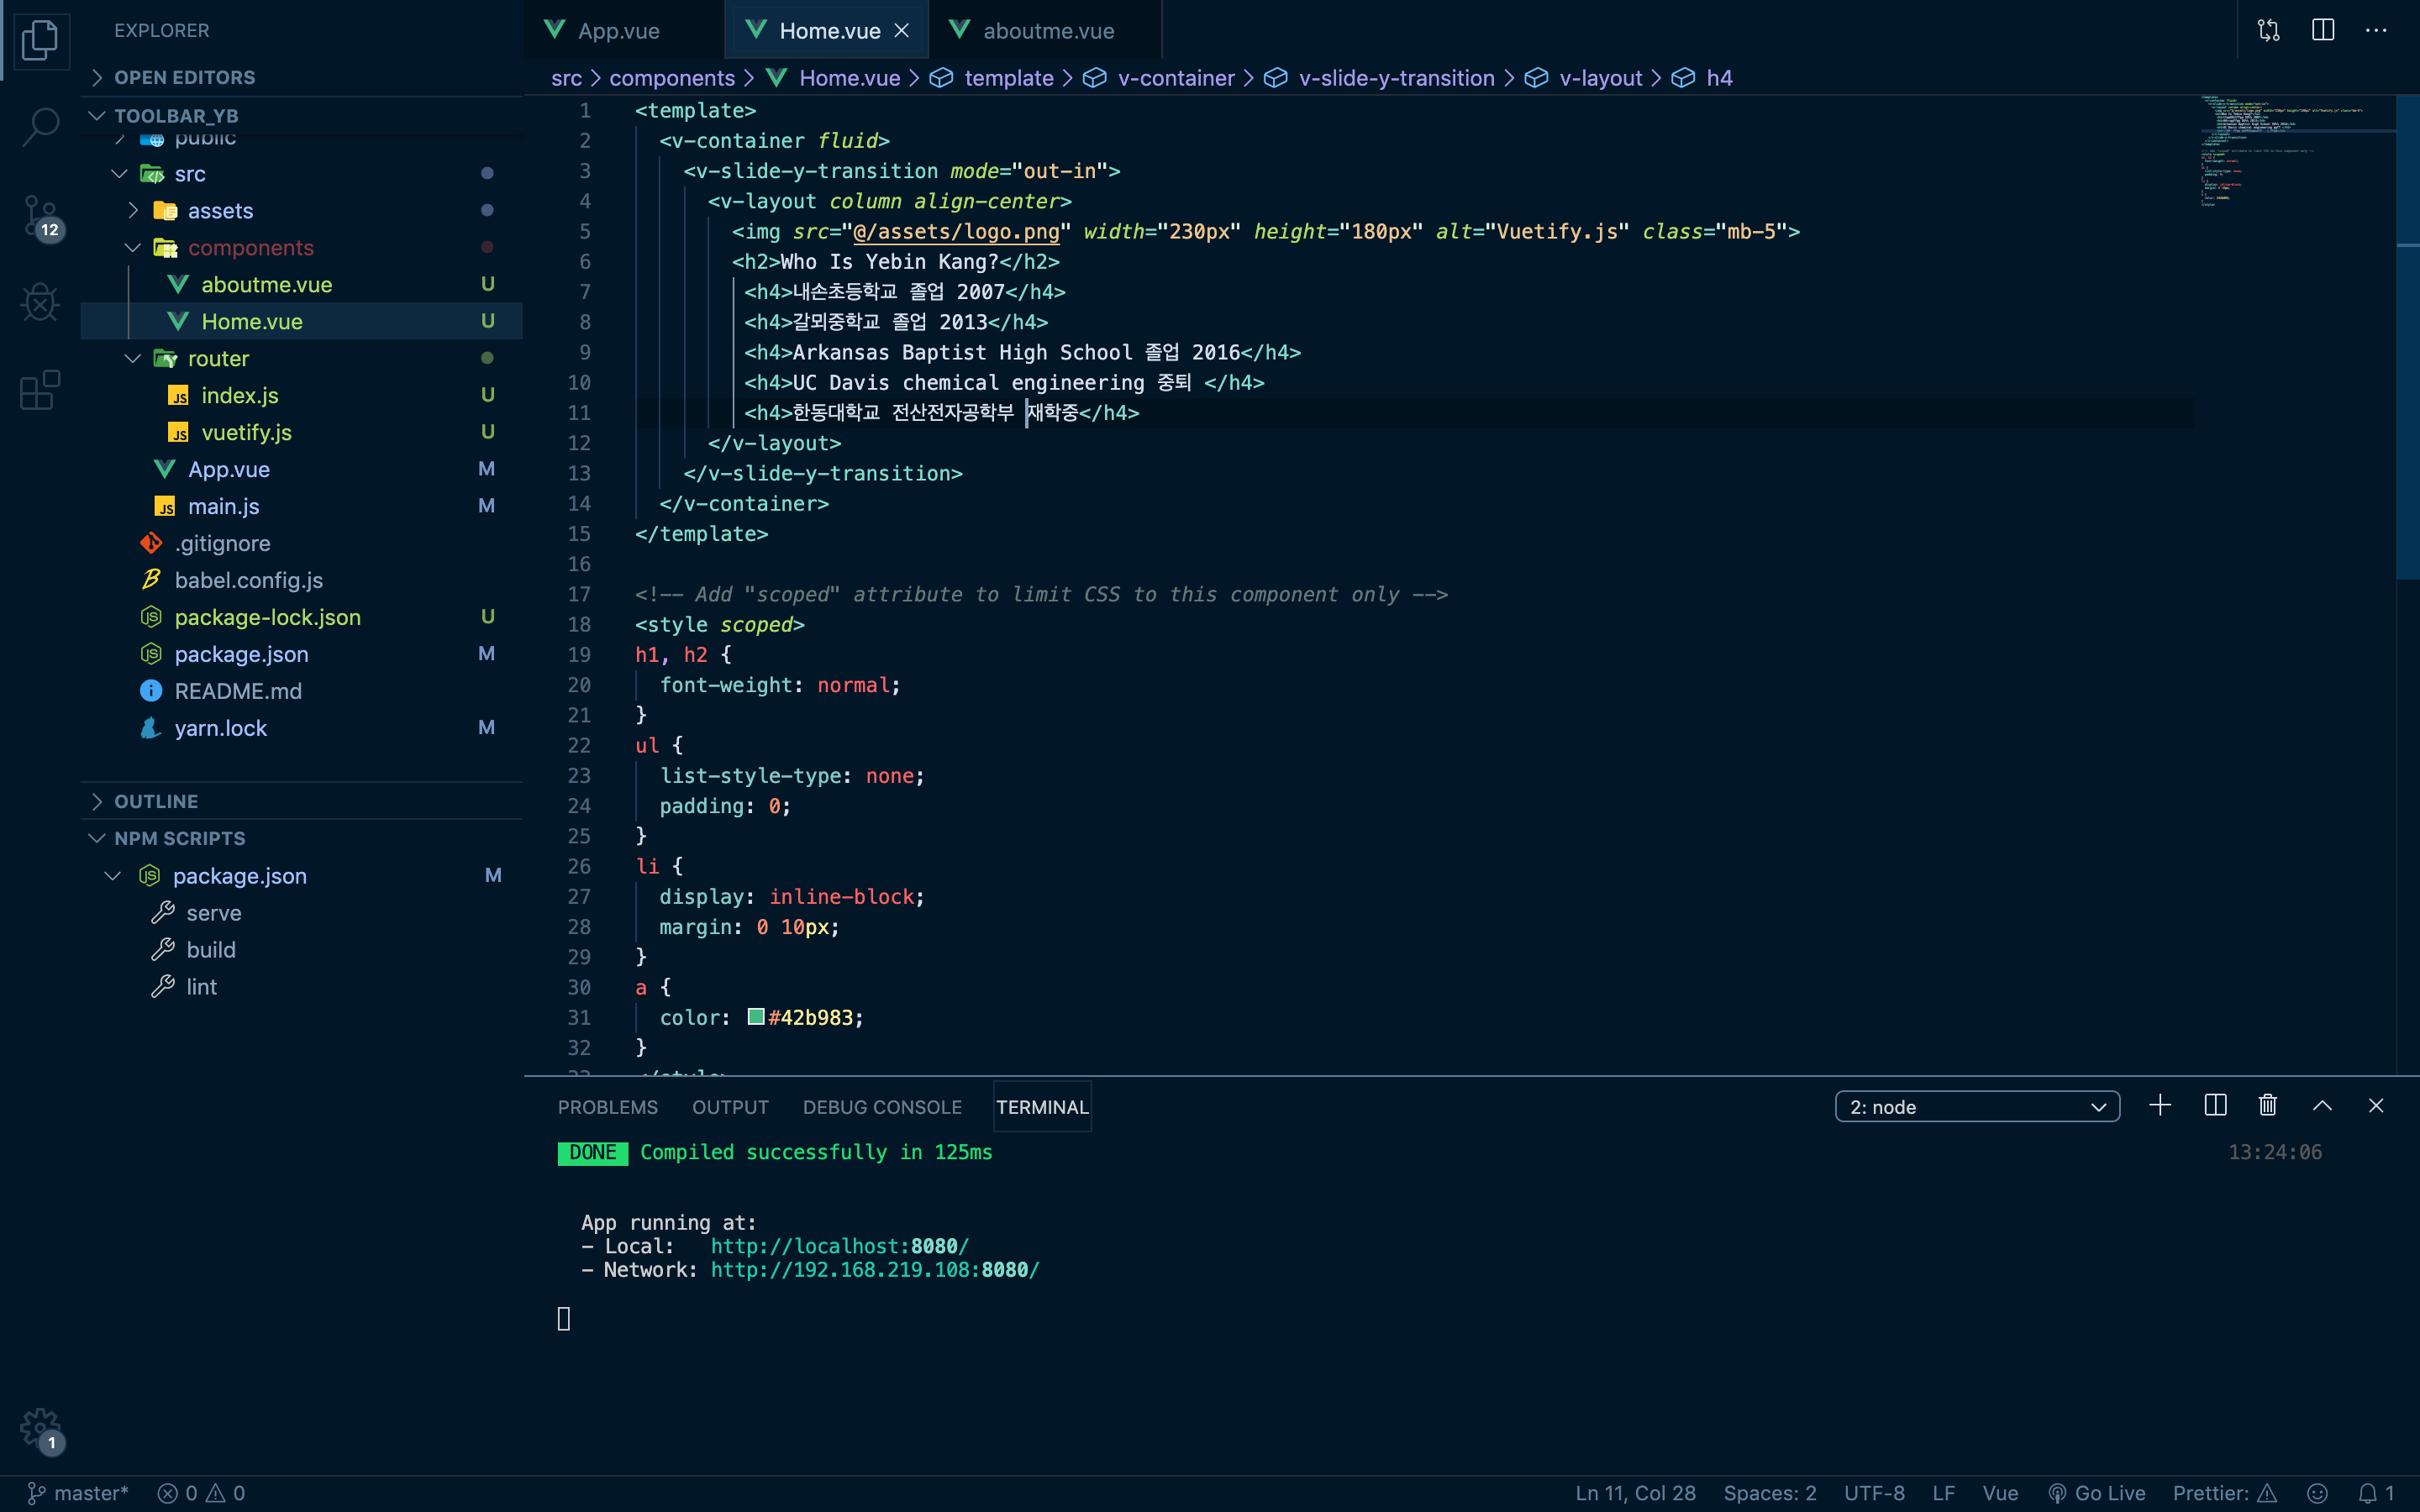Click the #42b983 color swatch

click(x=756, y=1017)
